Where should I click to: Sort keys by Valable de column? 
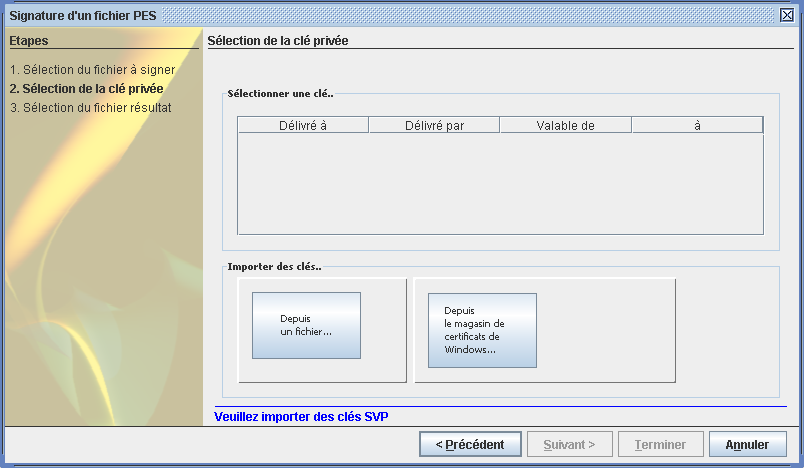click(x=565, y=125)
